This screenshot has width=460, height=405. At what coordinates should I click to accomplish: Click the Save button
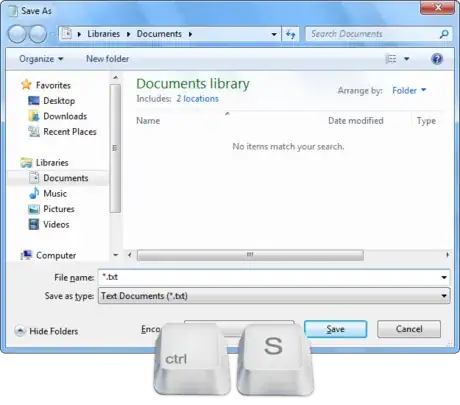point(335,329)
